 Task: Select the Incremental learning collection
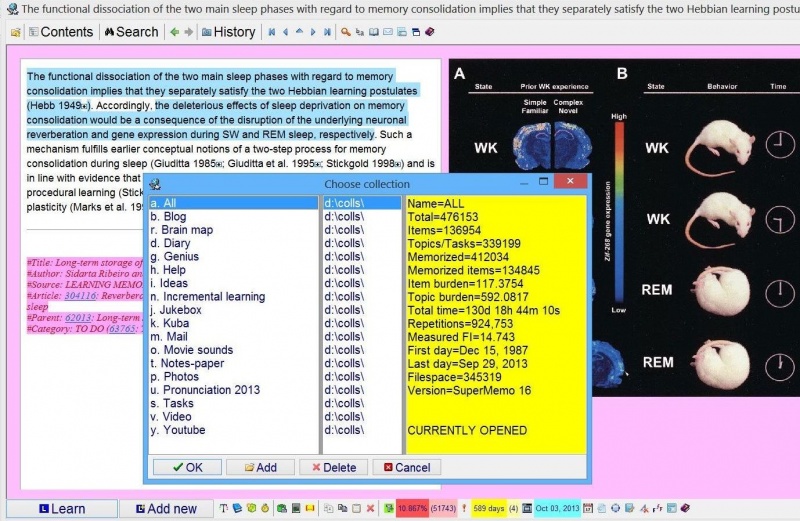(x=207, y=297)
